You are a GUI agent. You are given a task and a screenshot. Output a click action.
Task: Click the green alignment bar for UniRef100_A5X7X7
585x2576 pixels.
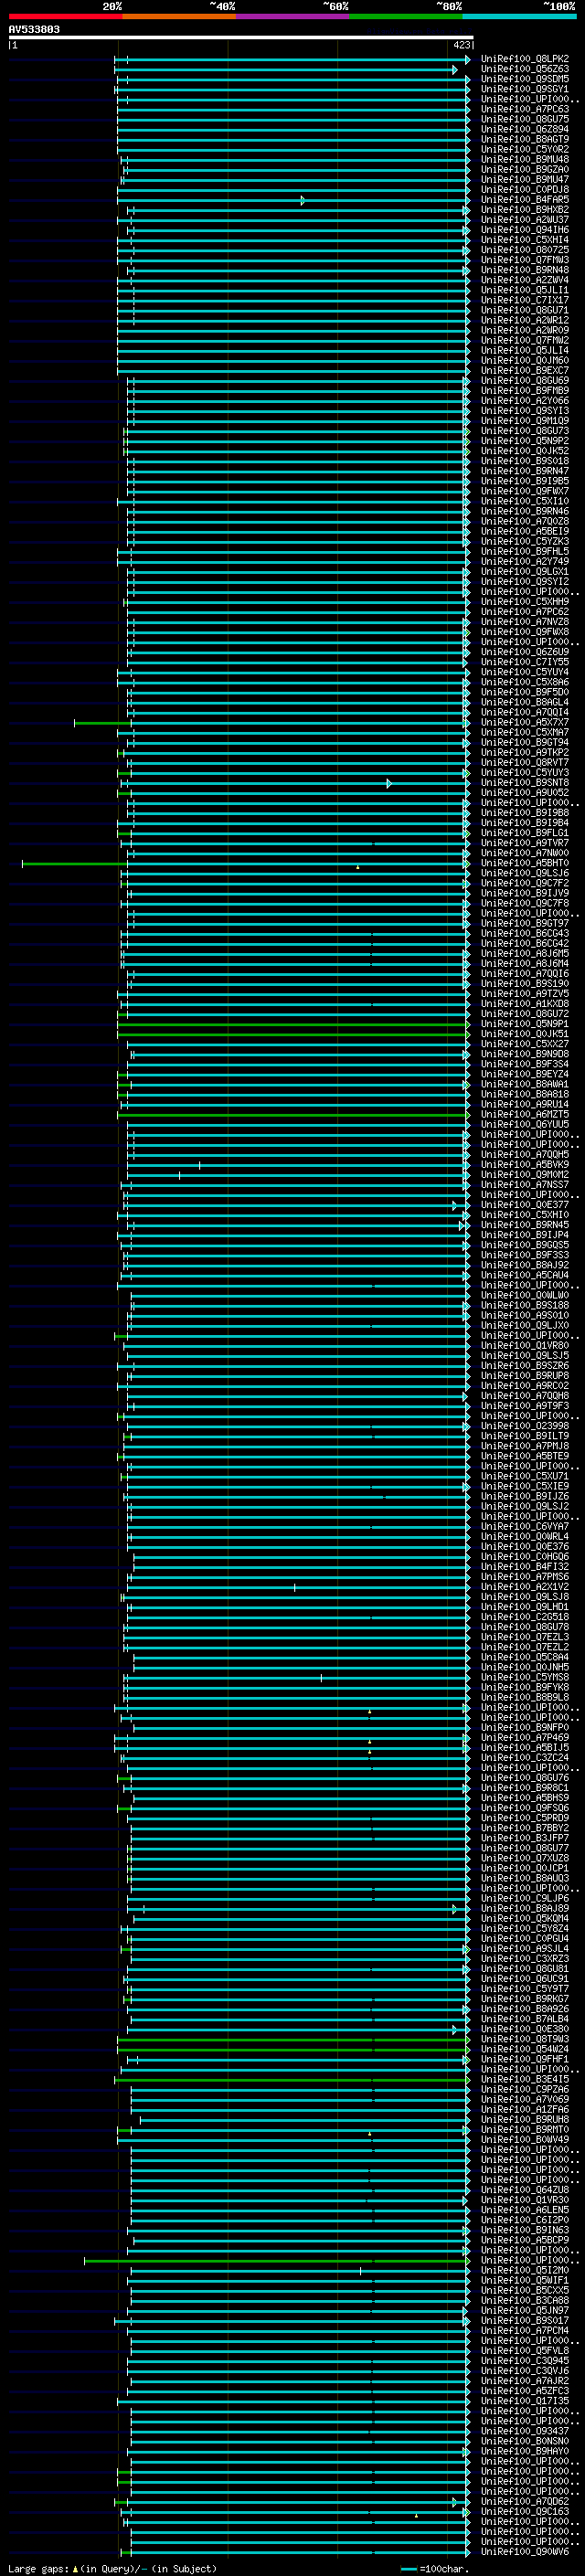click(x=103, y=722)
